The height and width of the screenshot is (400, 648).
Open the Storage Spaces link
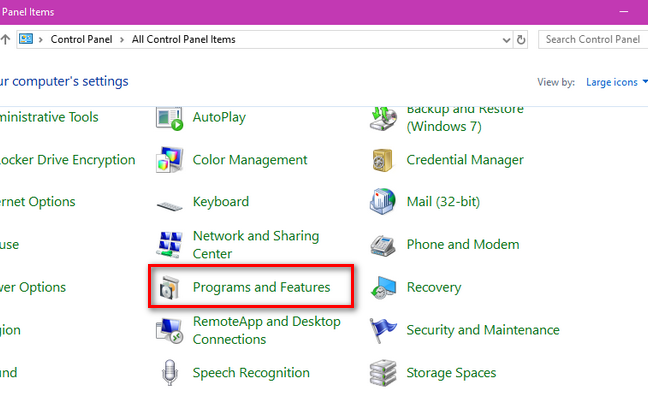coord(451,373)
